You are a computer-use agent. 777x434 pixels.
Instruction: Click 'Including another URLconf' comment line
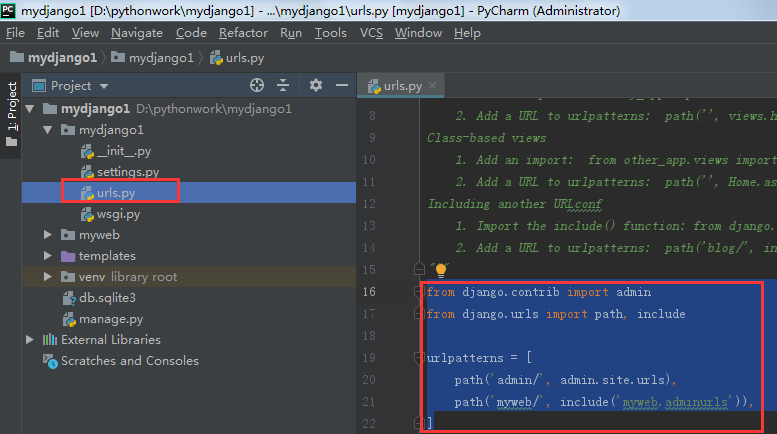click(514, 204)
